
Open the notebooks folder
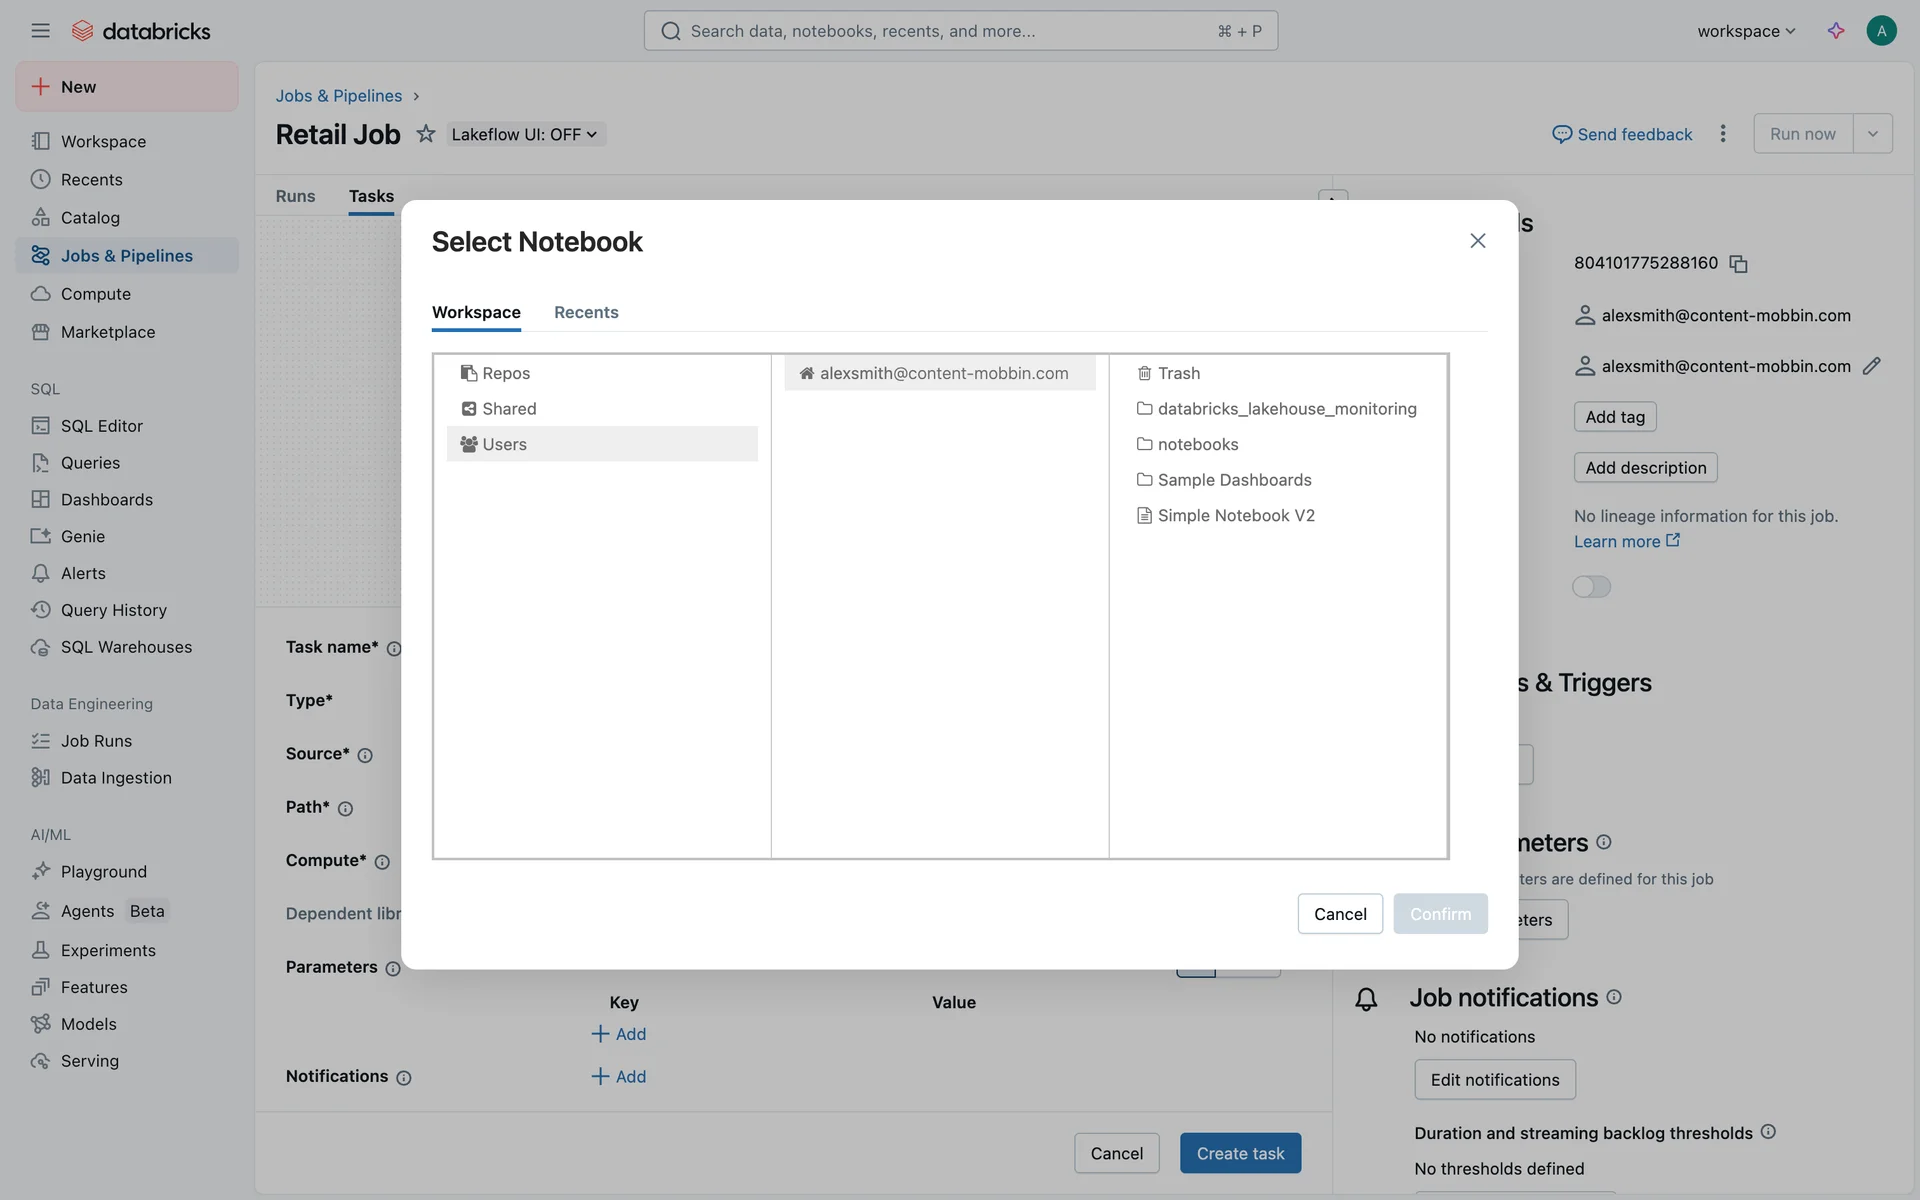[1197, 444]
